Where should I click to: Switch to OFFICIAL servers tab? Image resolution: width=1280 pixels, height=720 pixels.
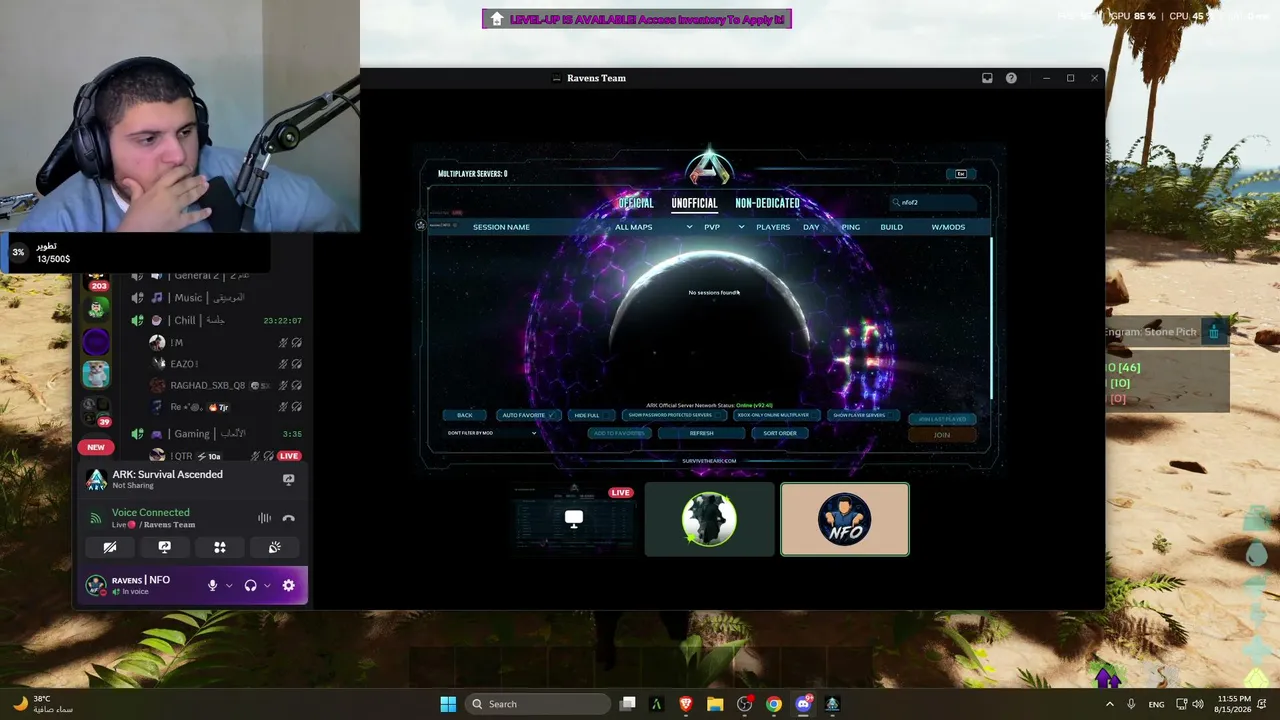[x=636, y=203]
